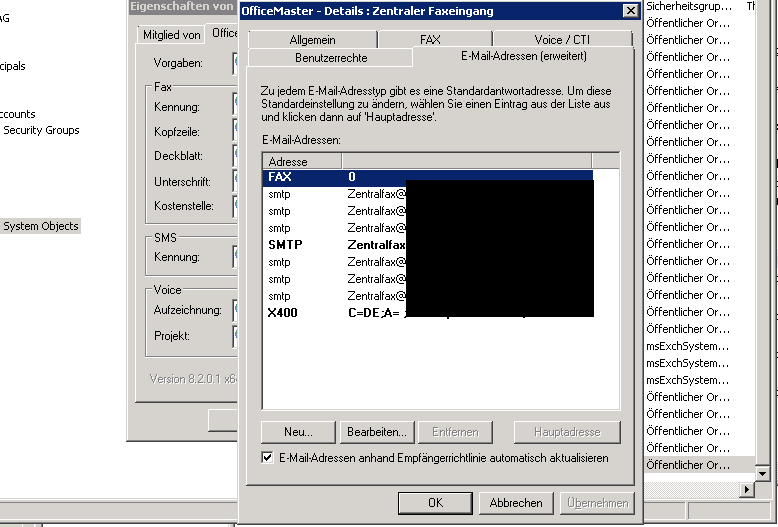Select the bold SMTP primary address row

coord(285,245)
